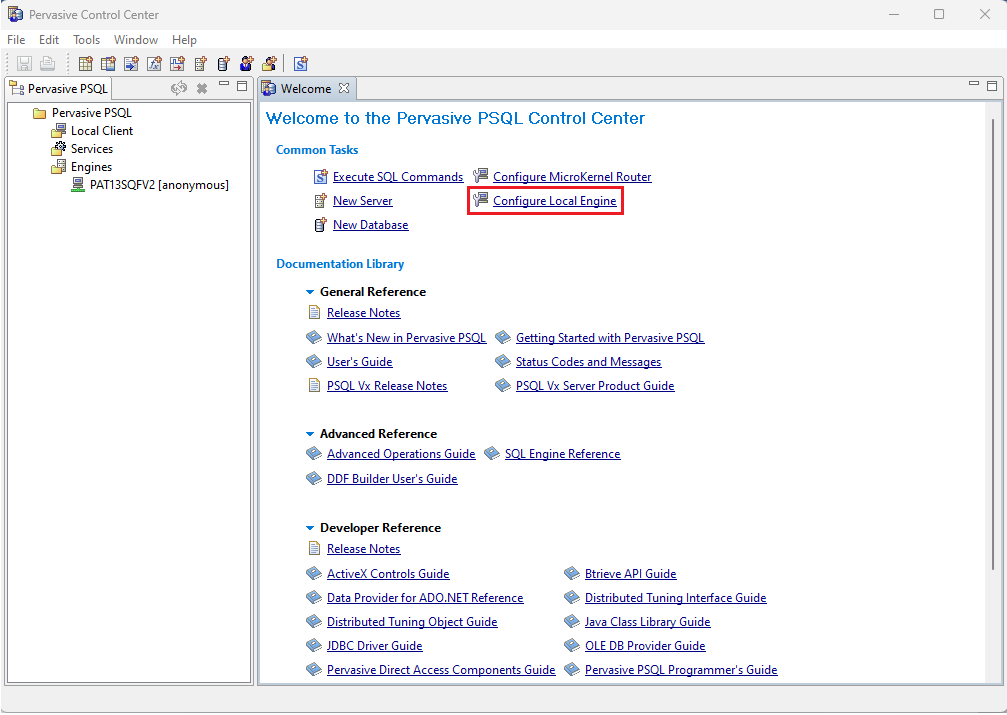Click the Refresh icon in Pervasive PSQL panel
The image size is (1007, 715).
179,88
